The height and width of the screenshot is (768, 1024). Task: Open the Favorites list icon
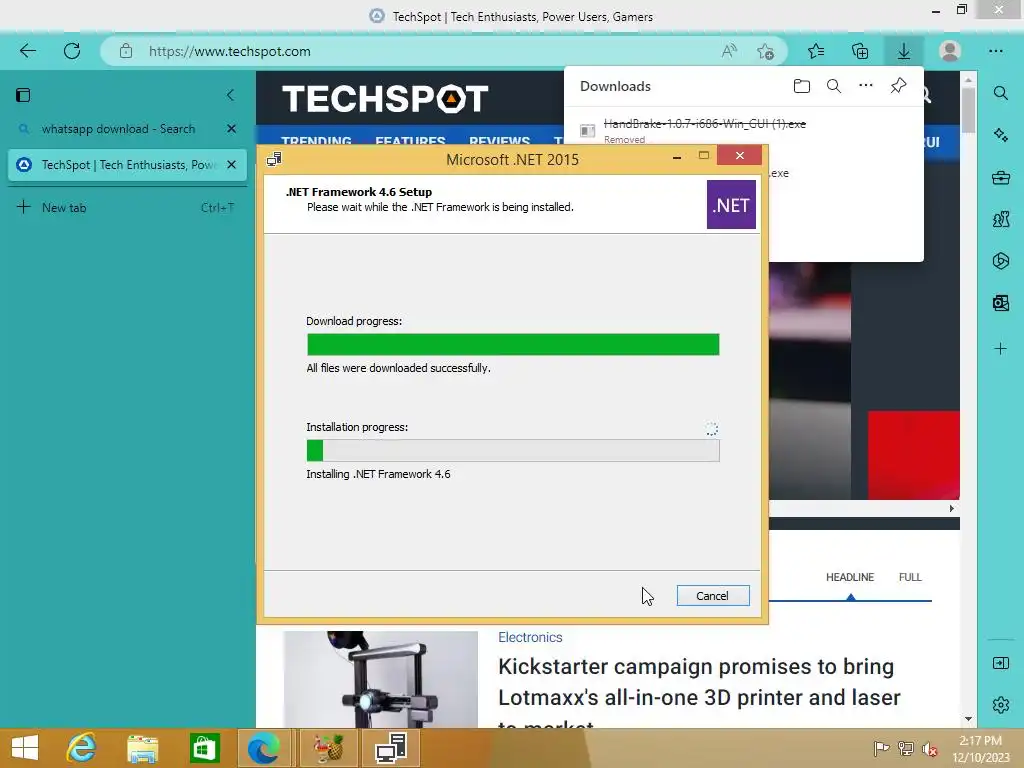816,51
